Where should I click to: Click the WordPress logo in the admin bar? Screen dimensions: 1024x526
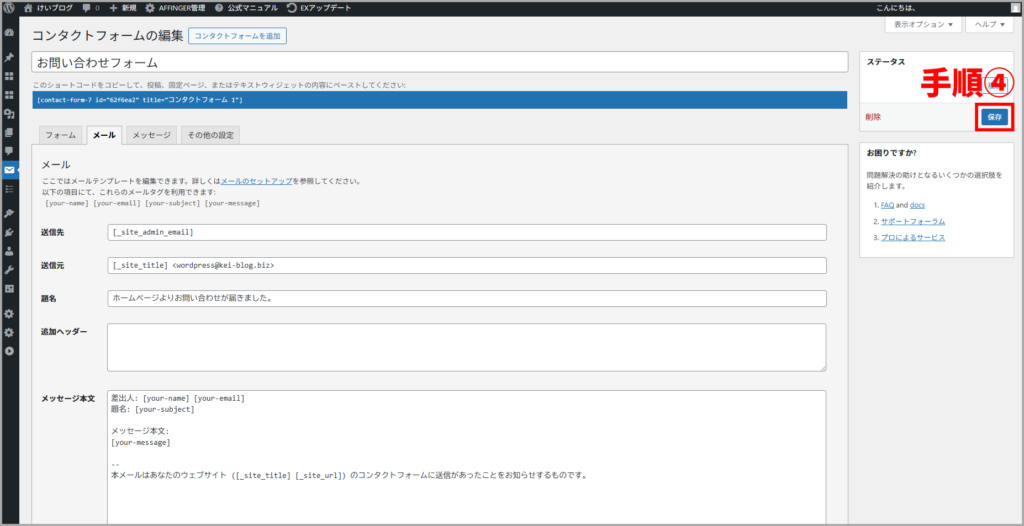tap(10, 8)
